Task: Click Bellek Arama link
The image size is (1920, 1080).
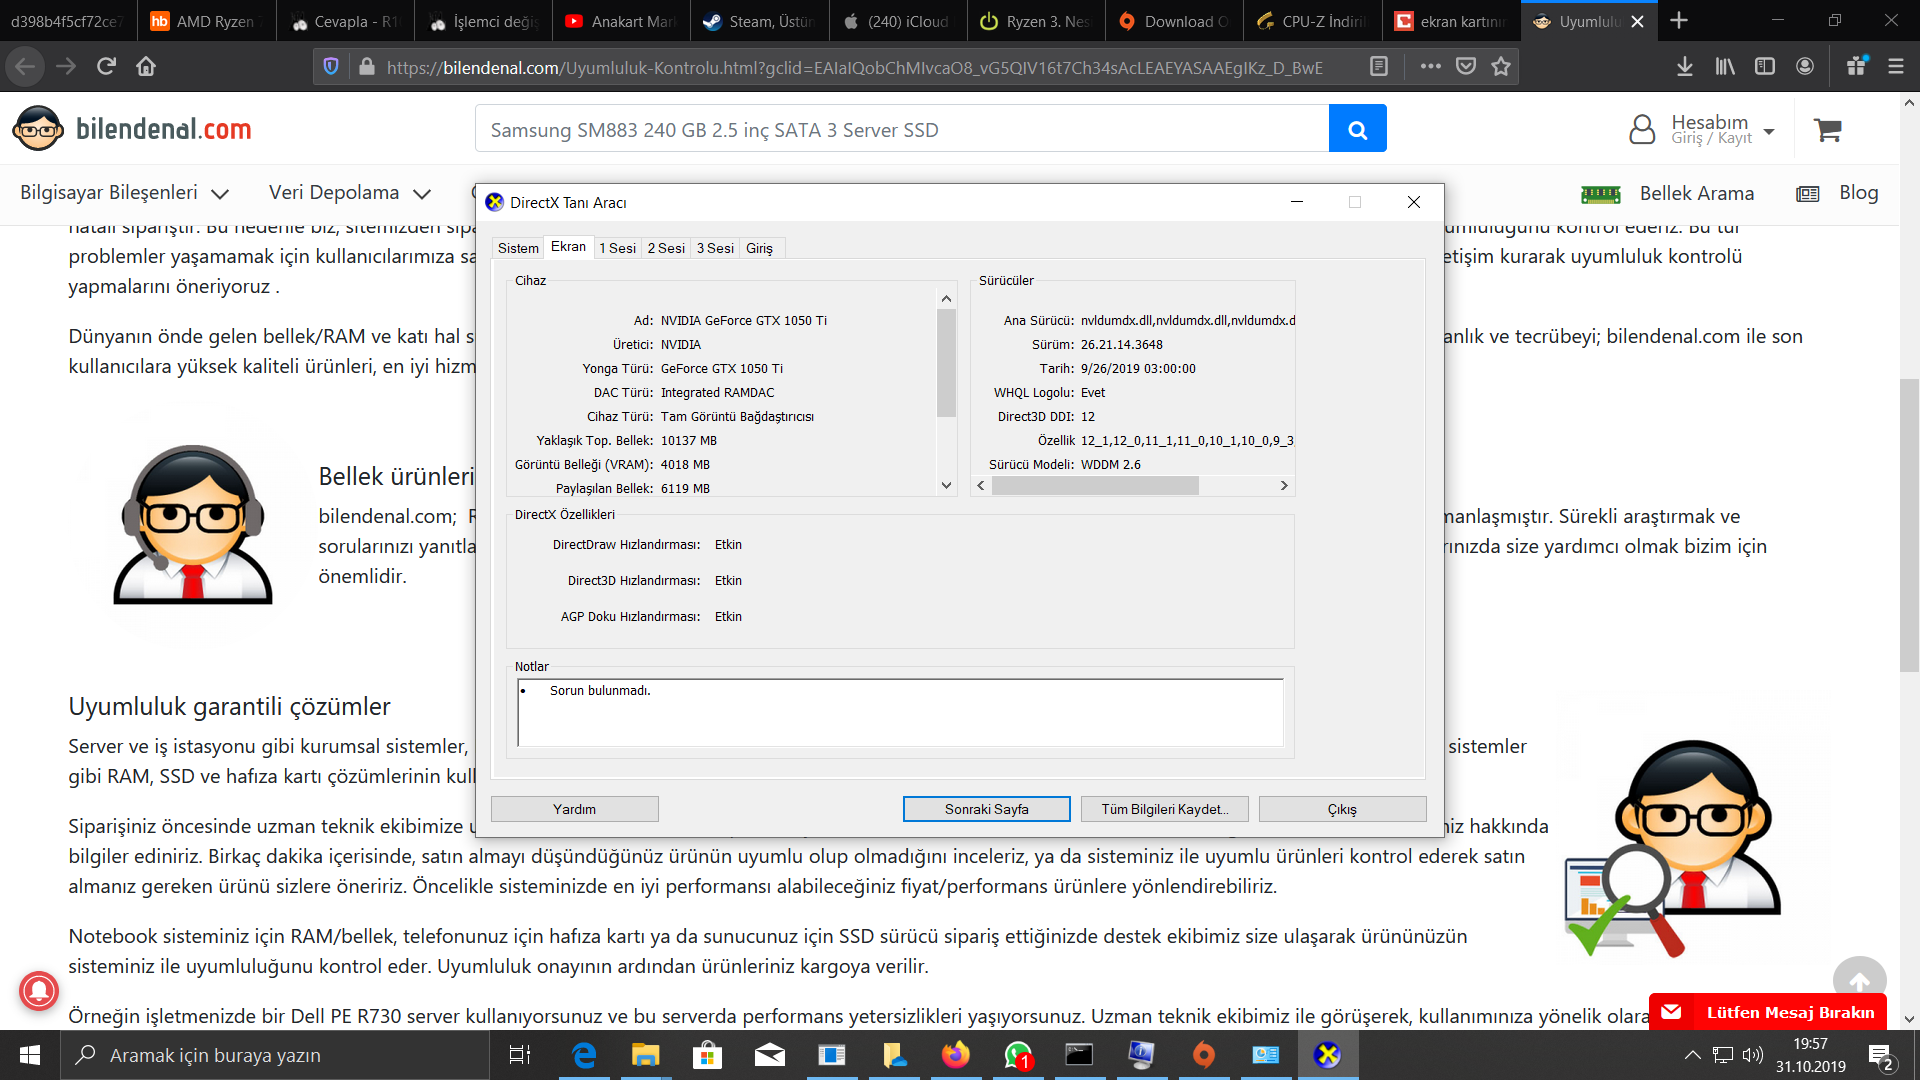Action: pyautogui.click(x=1697, y=193)
